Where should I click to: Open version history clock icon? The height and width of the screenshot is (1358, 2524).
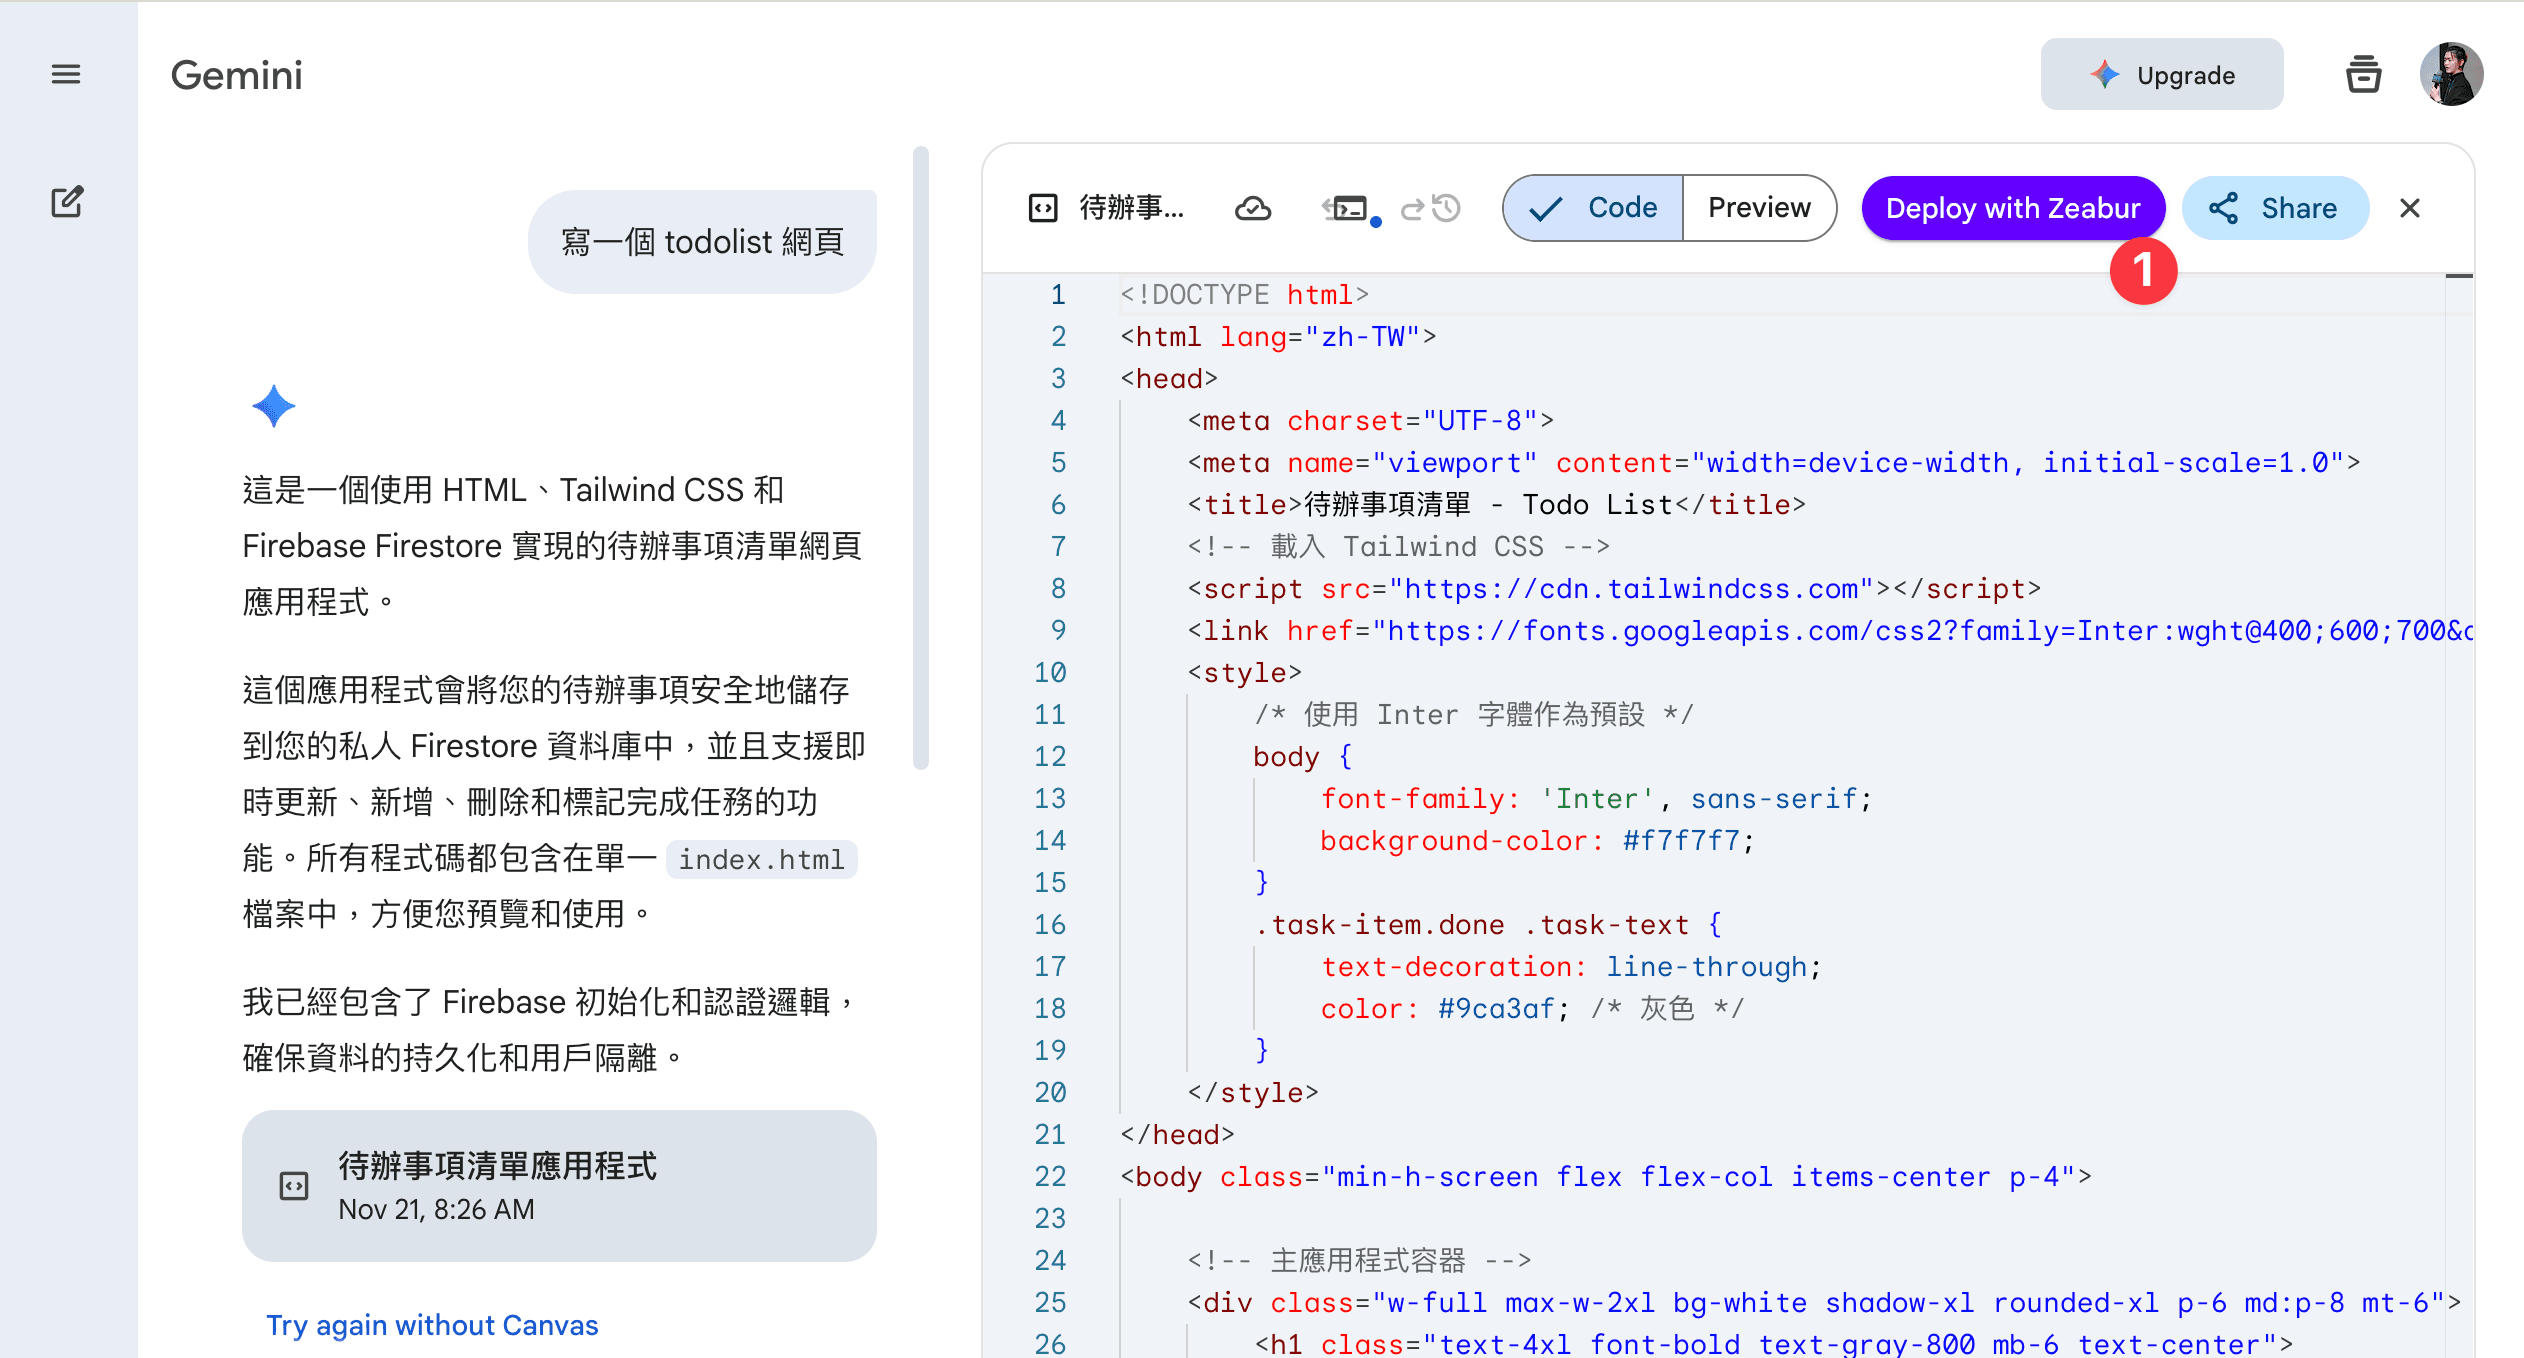[1447, 208]
